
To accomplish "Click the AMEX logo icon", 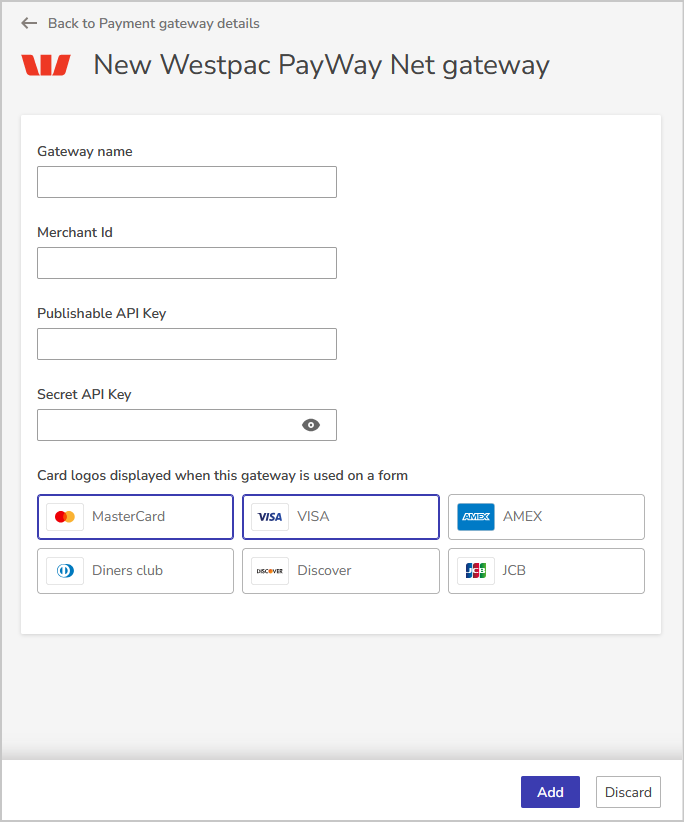I will 476,517.
